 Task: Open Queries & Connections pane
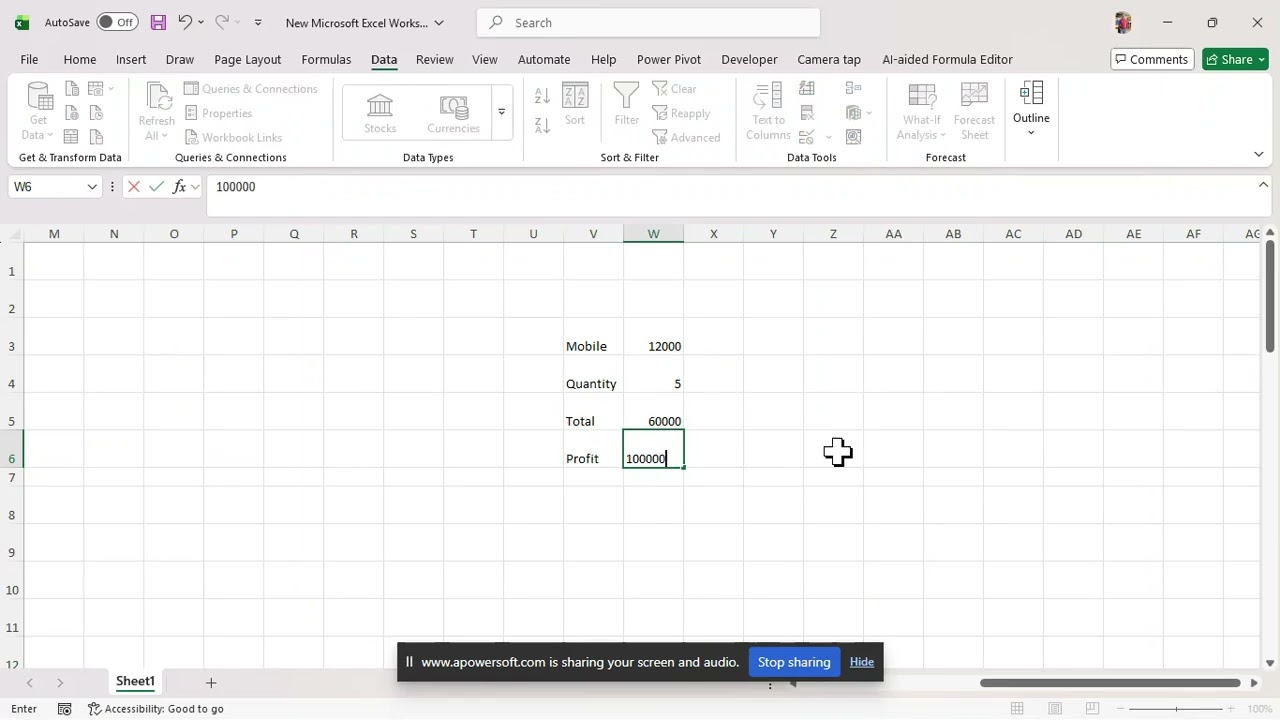click(250, 89)
